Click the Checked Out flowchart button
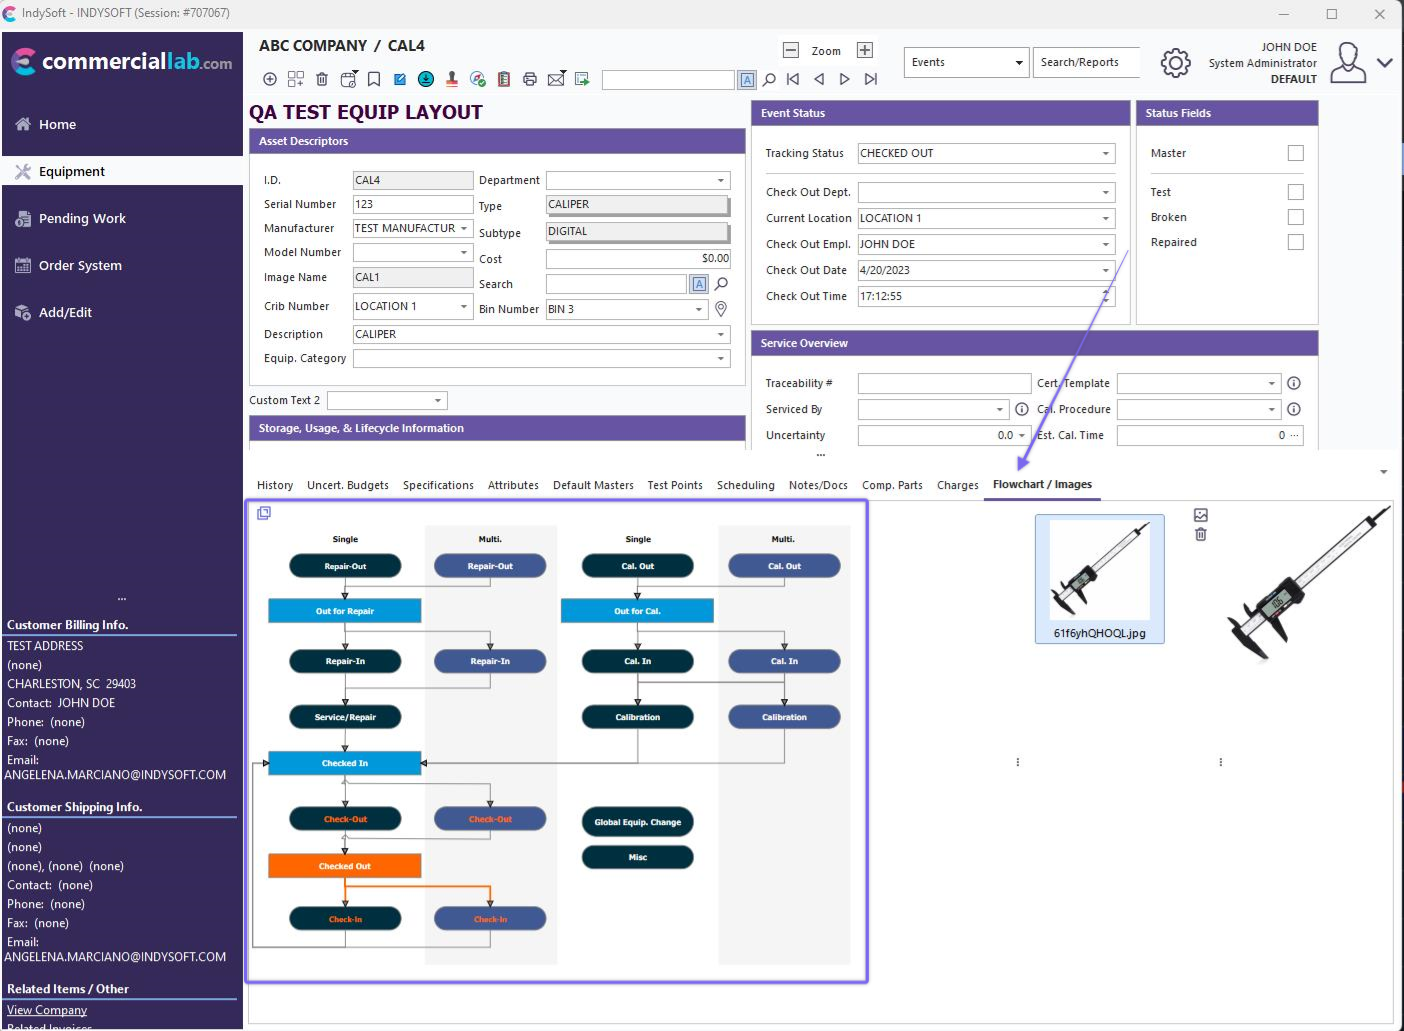 345,866
